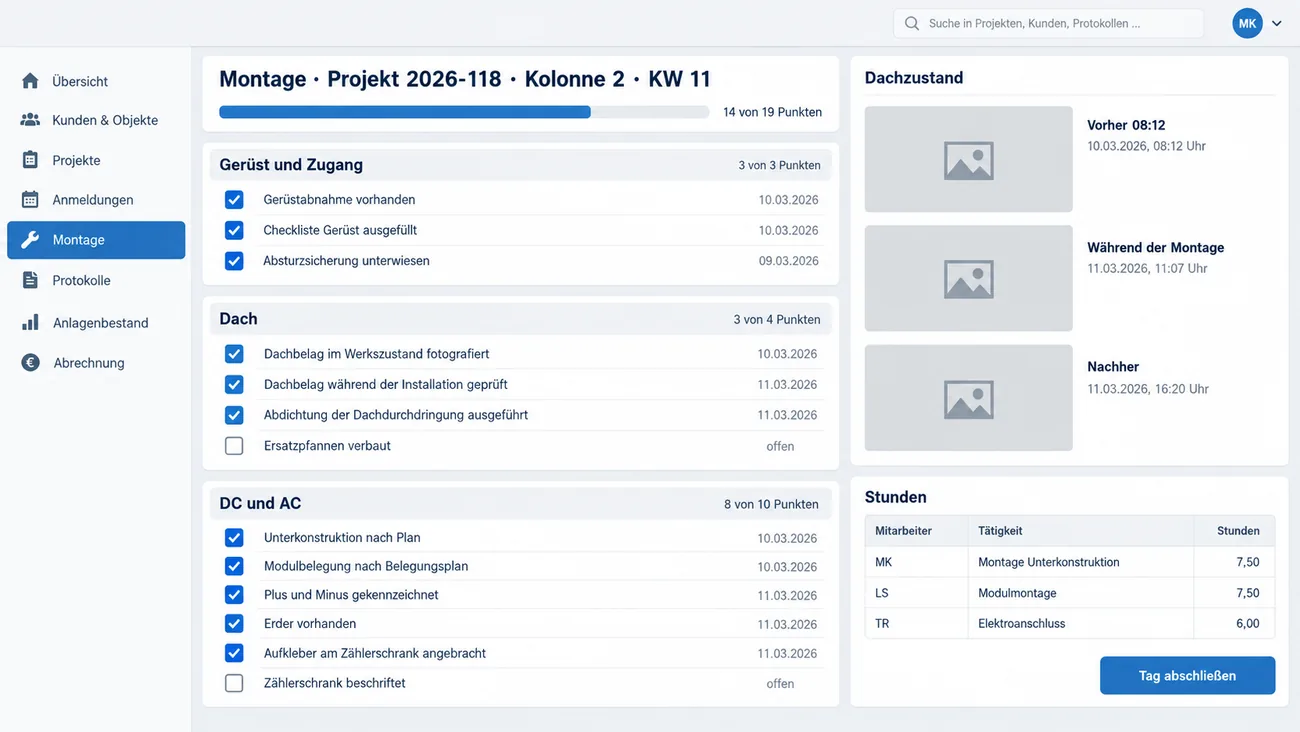The height and width of the screenshot is (732, 1300).
Task: Click the MK user avatar
Action: (x=1247, y=23)
